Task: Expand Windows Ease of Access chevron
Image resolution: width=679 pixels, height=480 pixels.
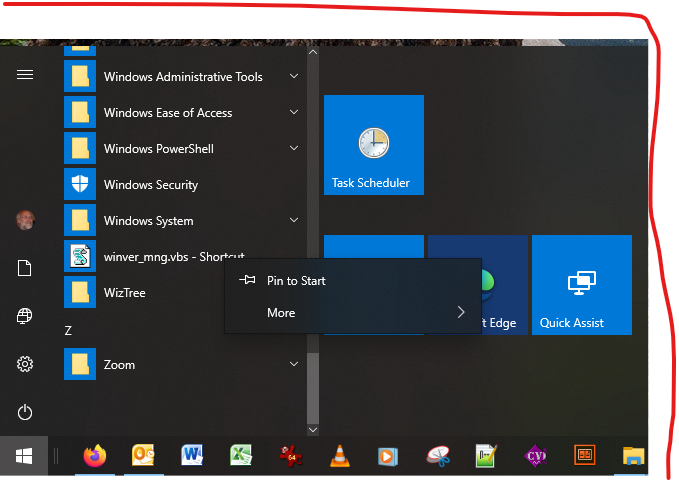Action: [294, 112]
